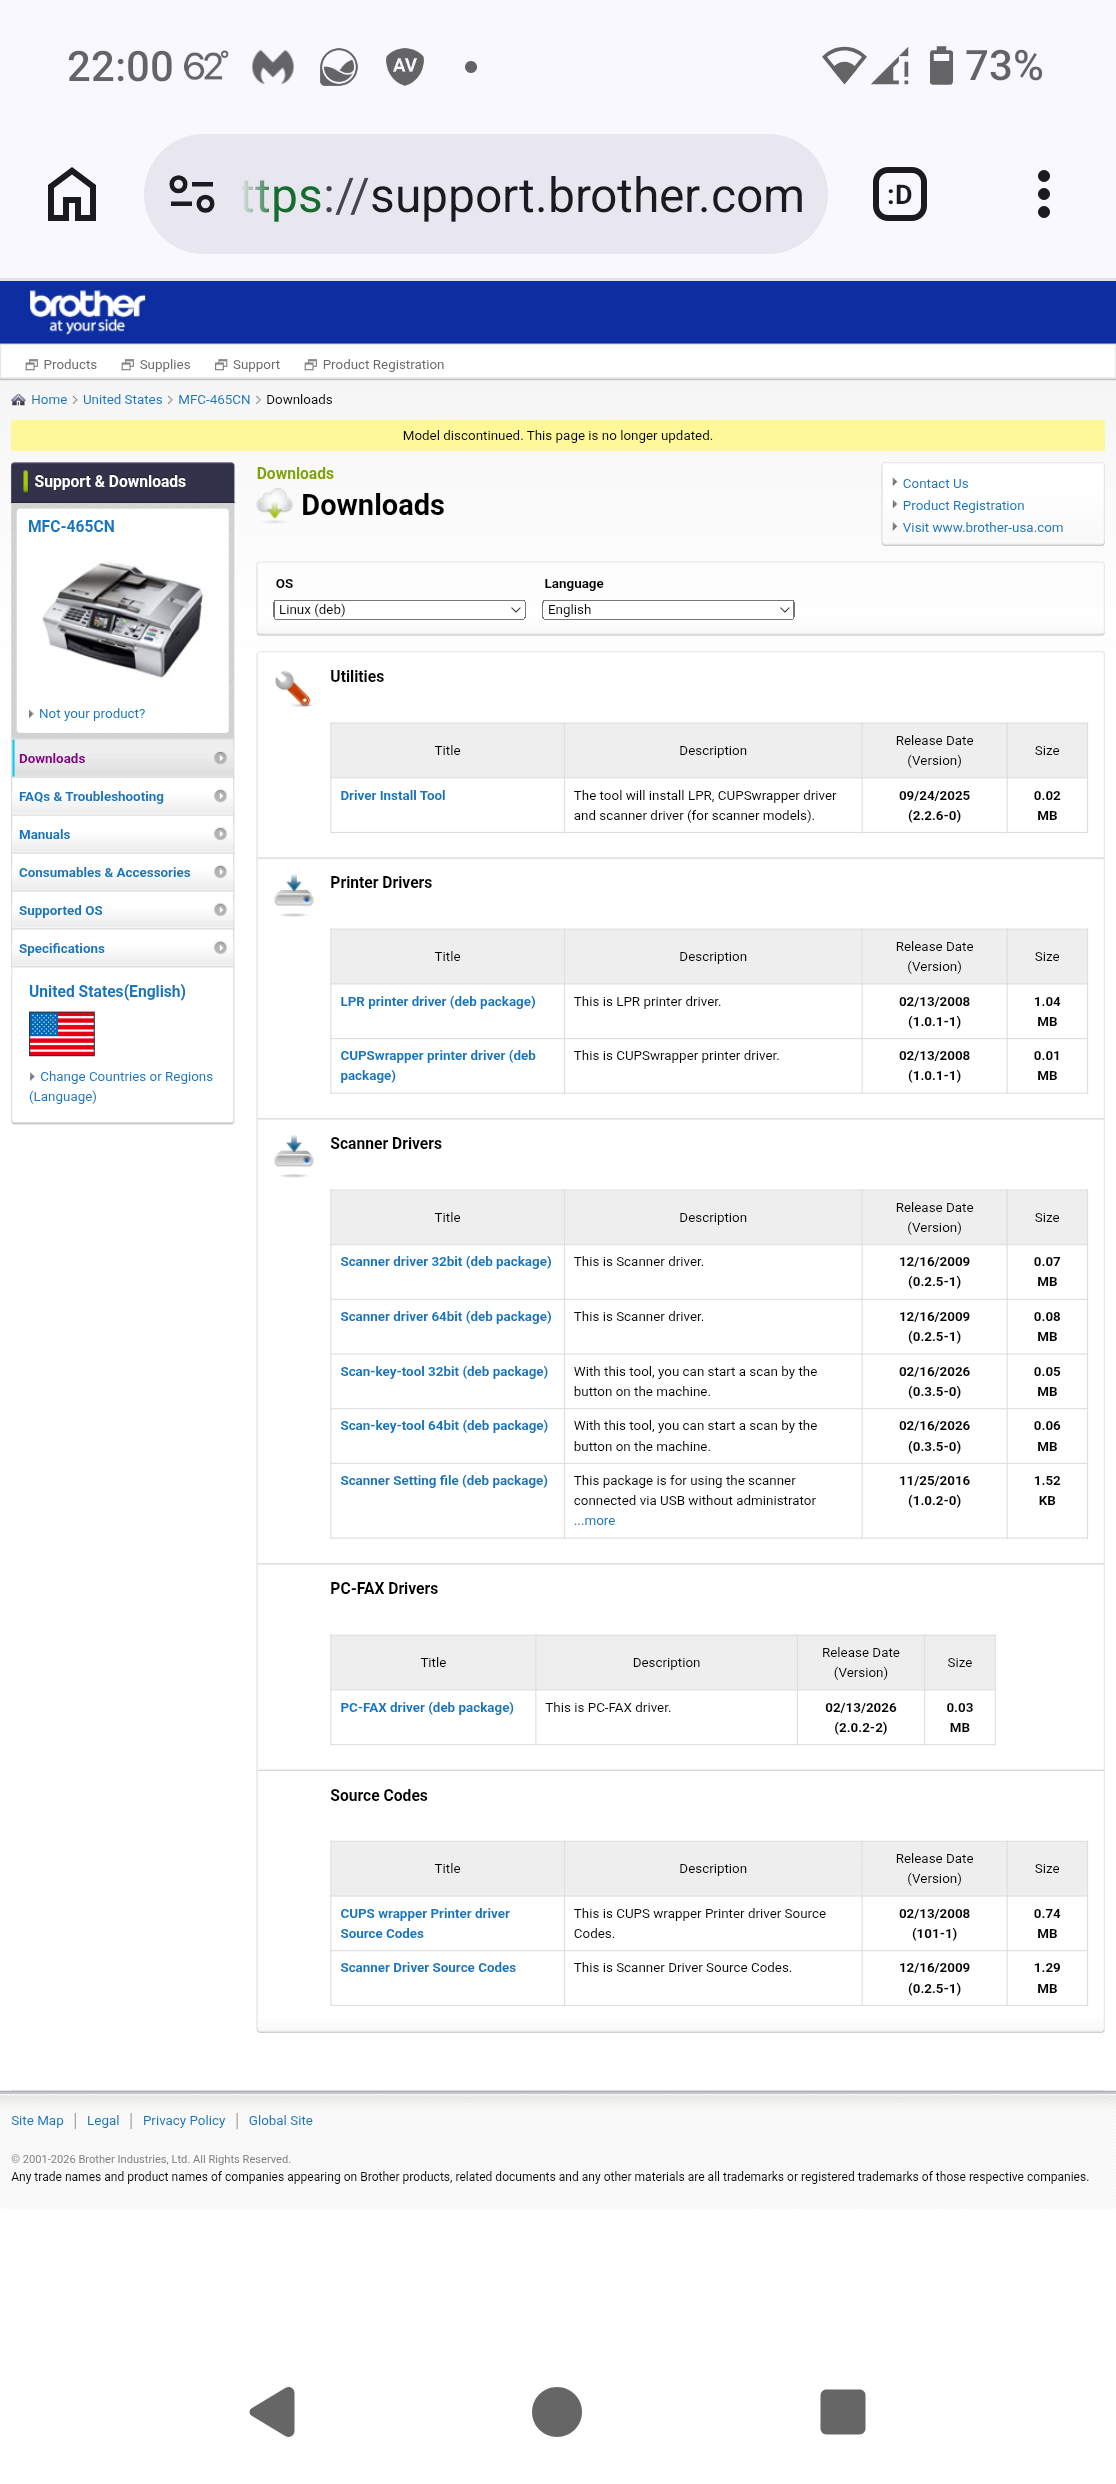Expand the ...more link in Scanner Setting description
This screenshot has width=1116, height=2484.
point(595,1521)
